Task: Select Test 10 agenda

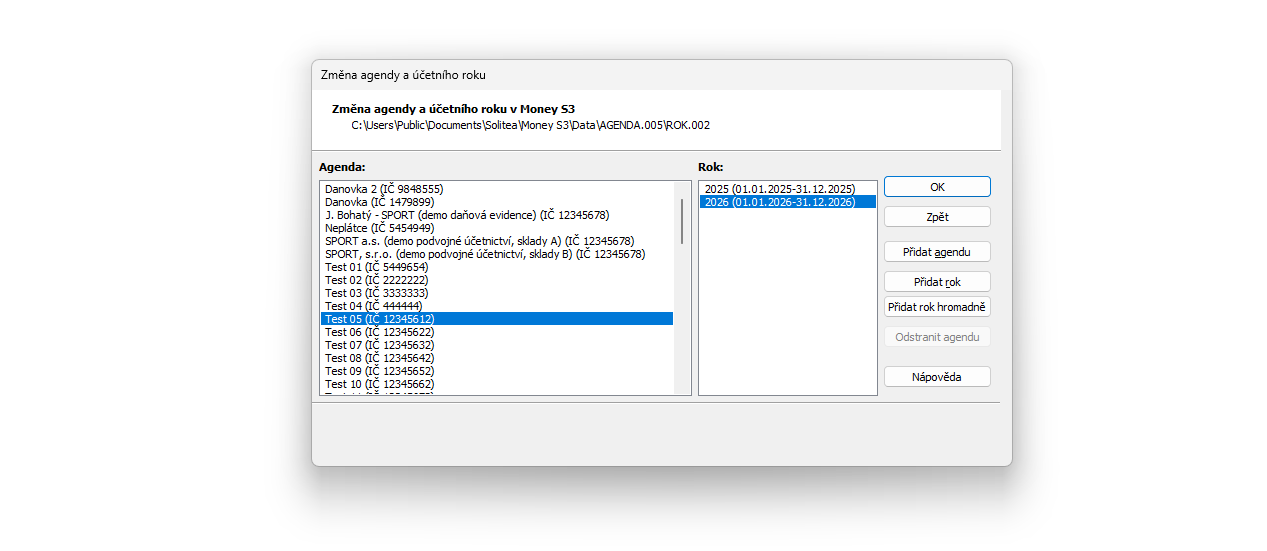Action: [497, 384]
